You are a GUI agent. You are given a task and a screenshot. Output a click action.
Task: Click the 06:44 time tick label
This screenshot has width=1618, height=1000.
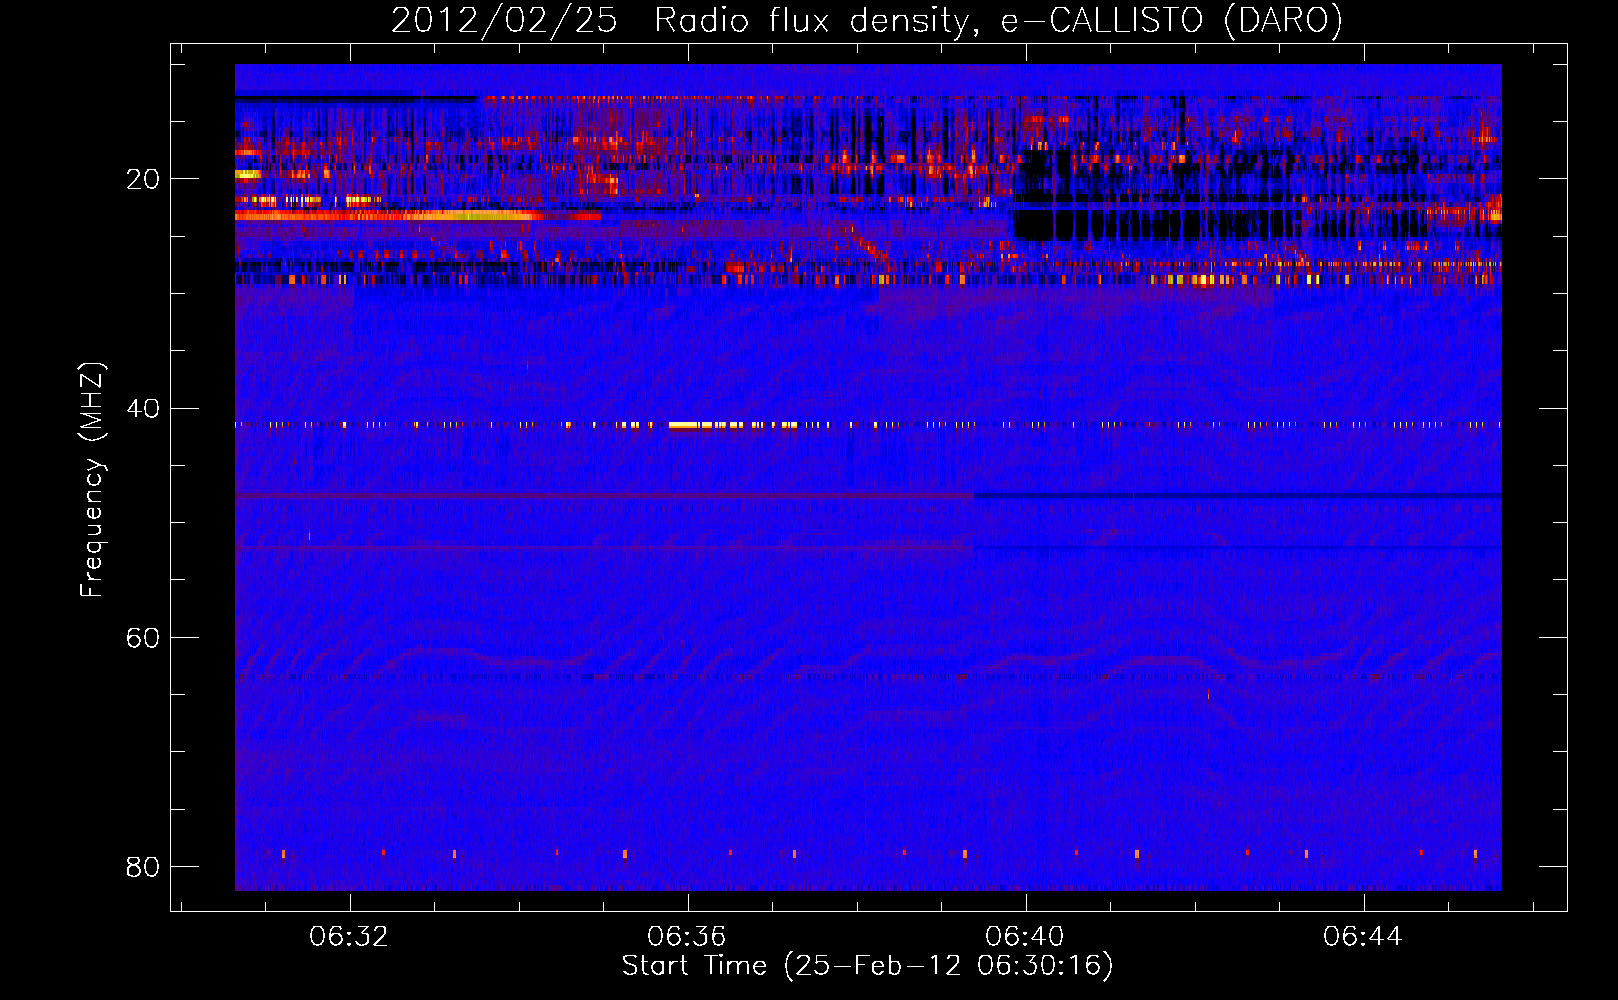click(1362, 937)
